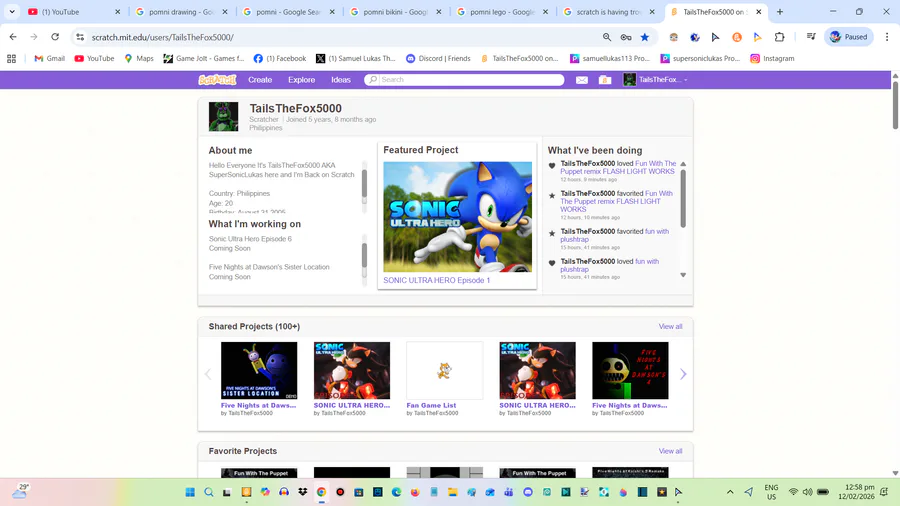This screenshot has height=506, width=900.
Task: Open the Facebook bookmark
Action: (x=280, y=58)
